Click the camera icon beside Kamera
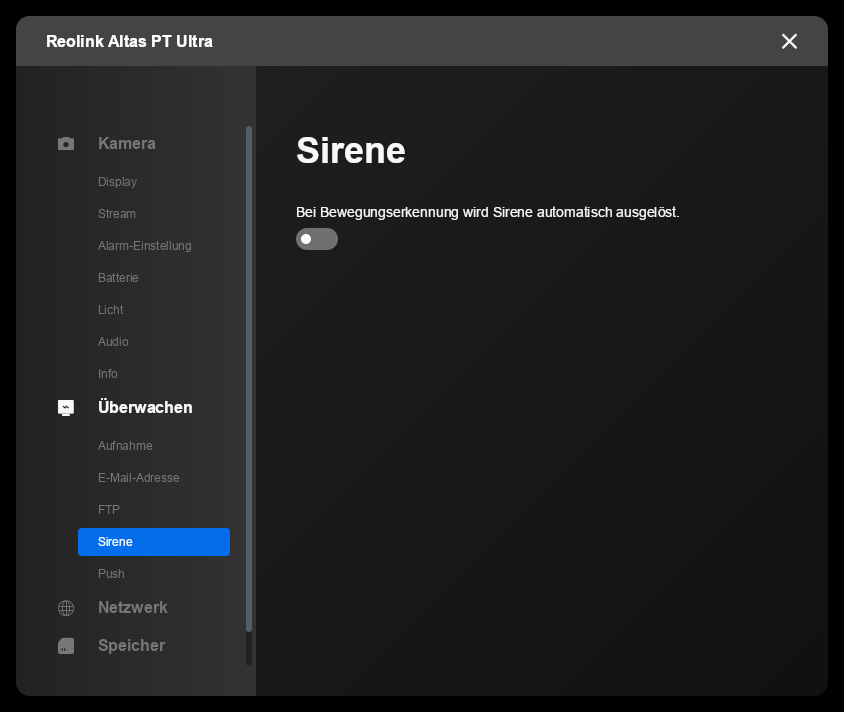 tap(66, 144)
